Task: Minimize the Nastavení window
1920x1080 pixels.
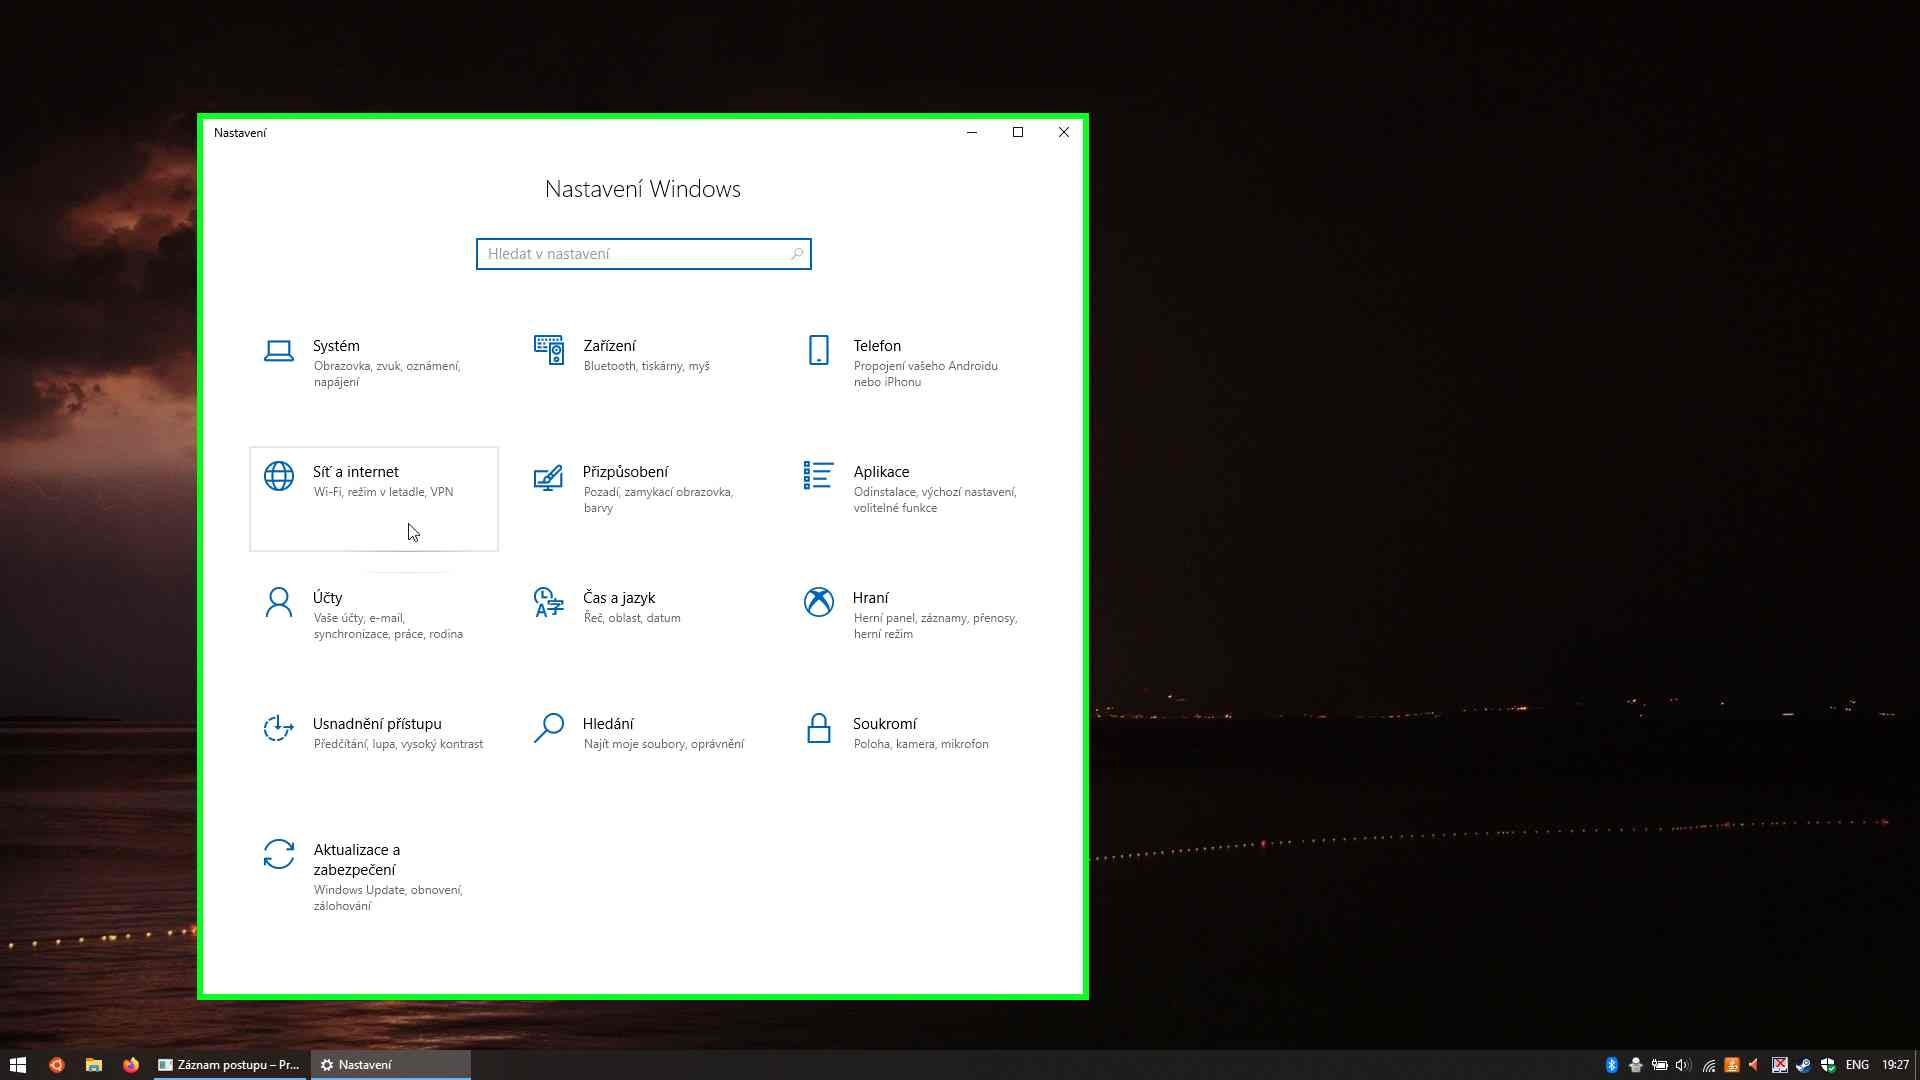Action: coord(972,132)
